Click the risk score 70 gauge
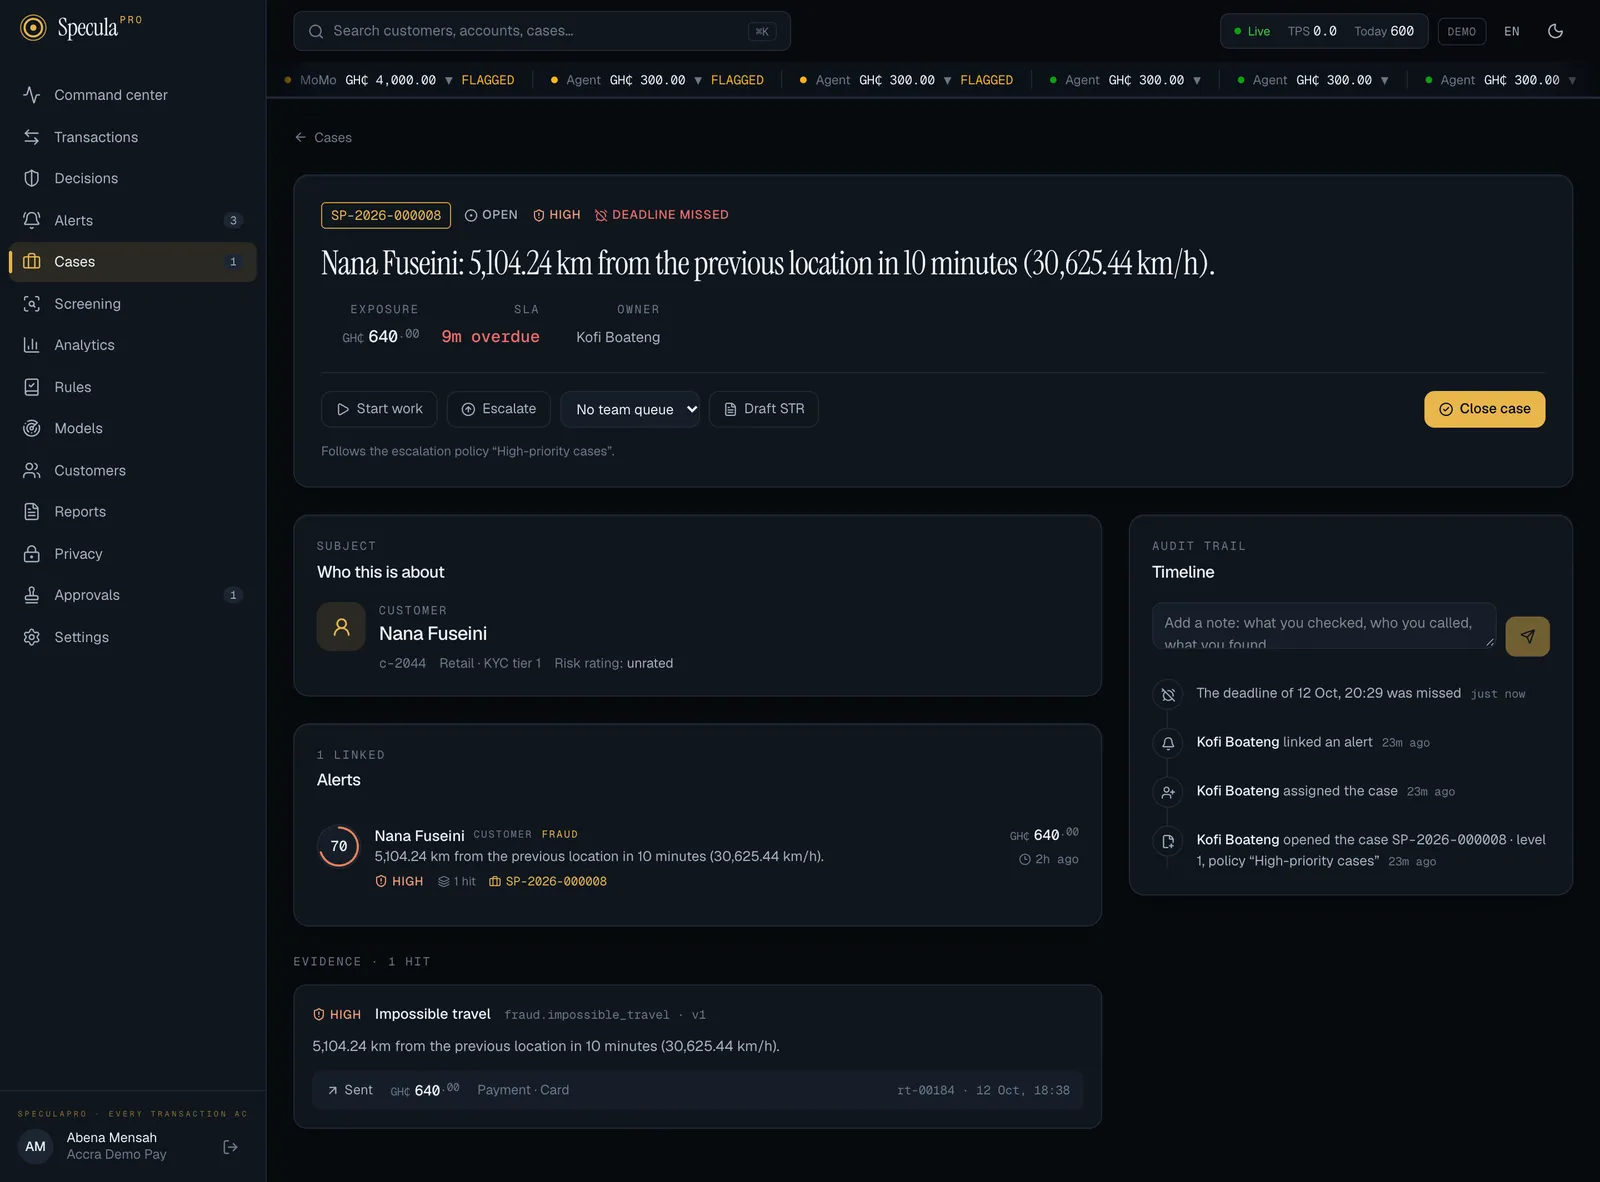 (339, 846)
